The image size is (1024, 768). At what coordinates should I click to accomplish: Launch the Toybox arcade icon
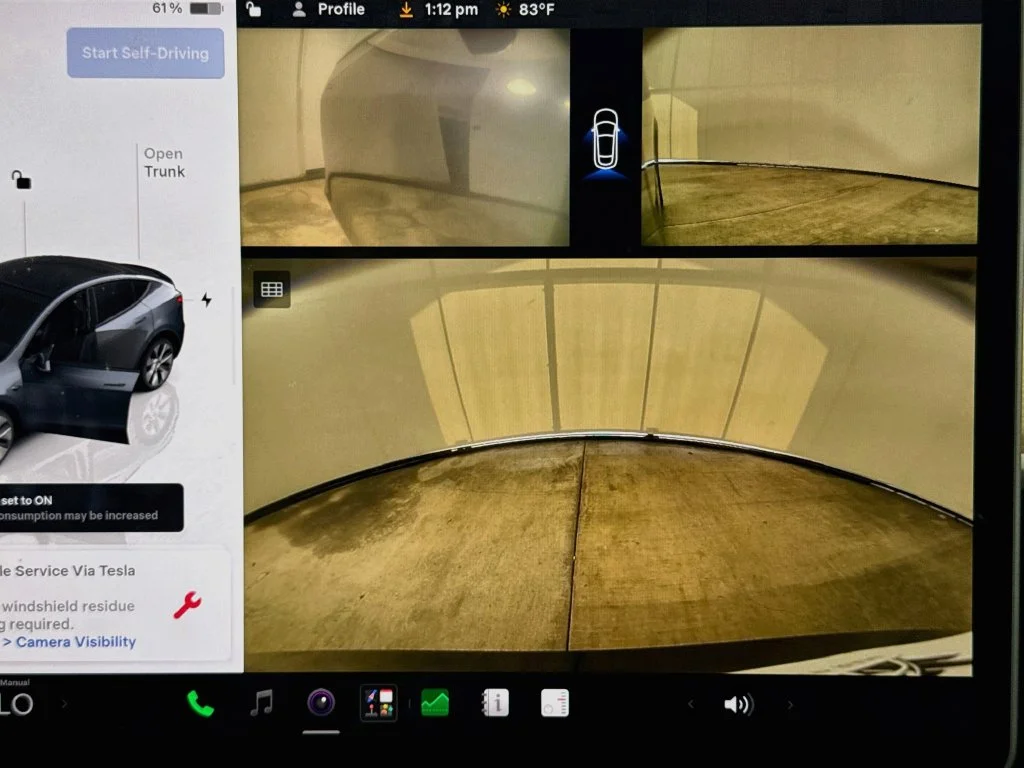[x=379, y=703]
